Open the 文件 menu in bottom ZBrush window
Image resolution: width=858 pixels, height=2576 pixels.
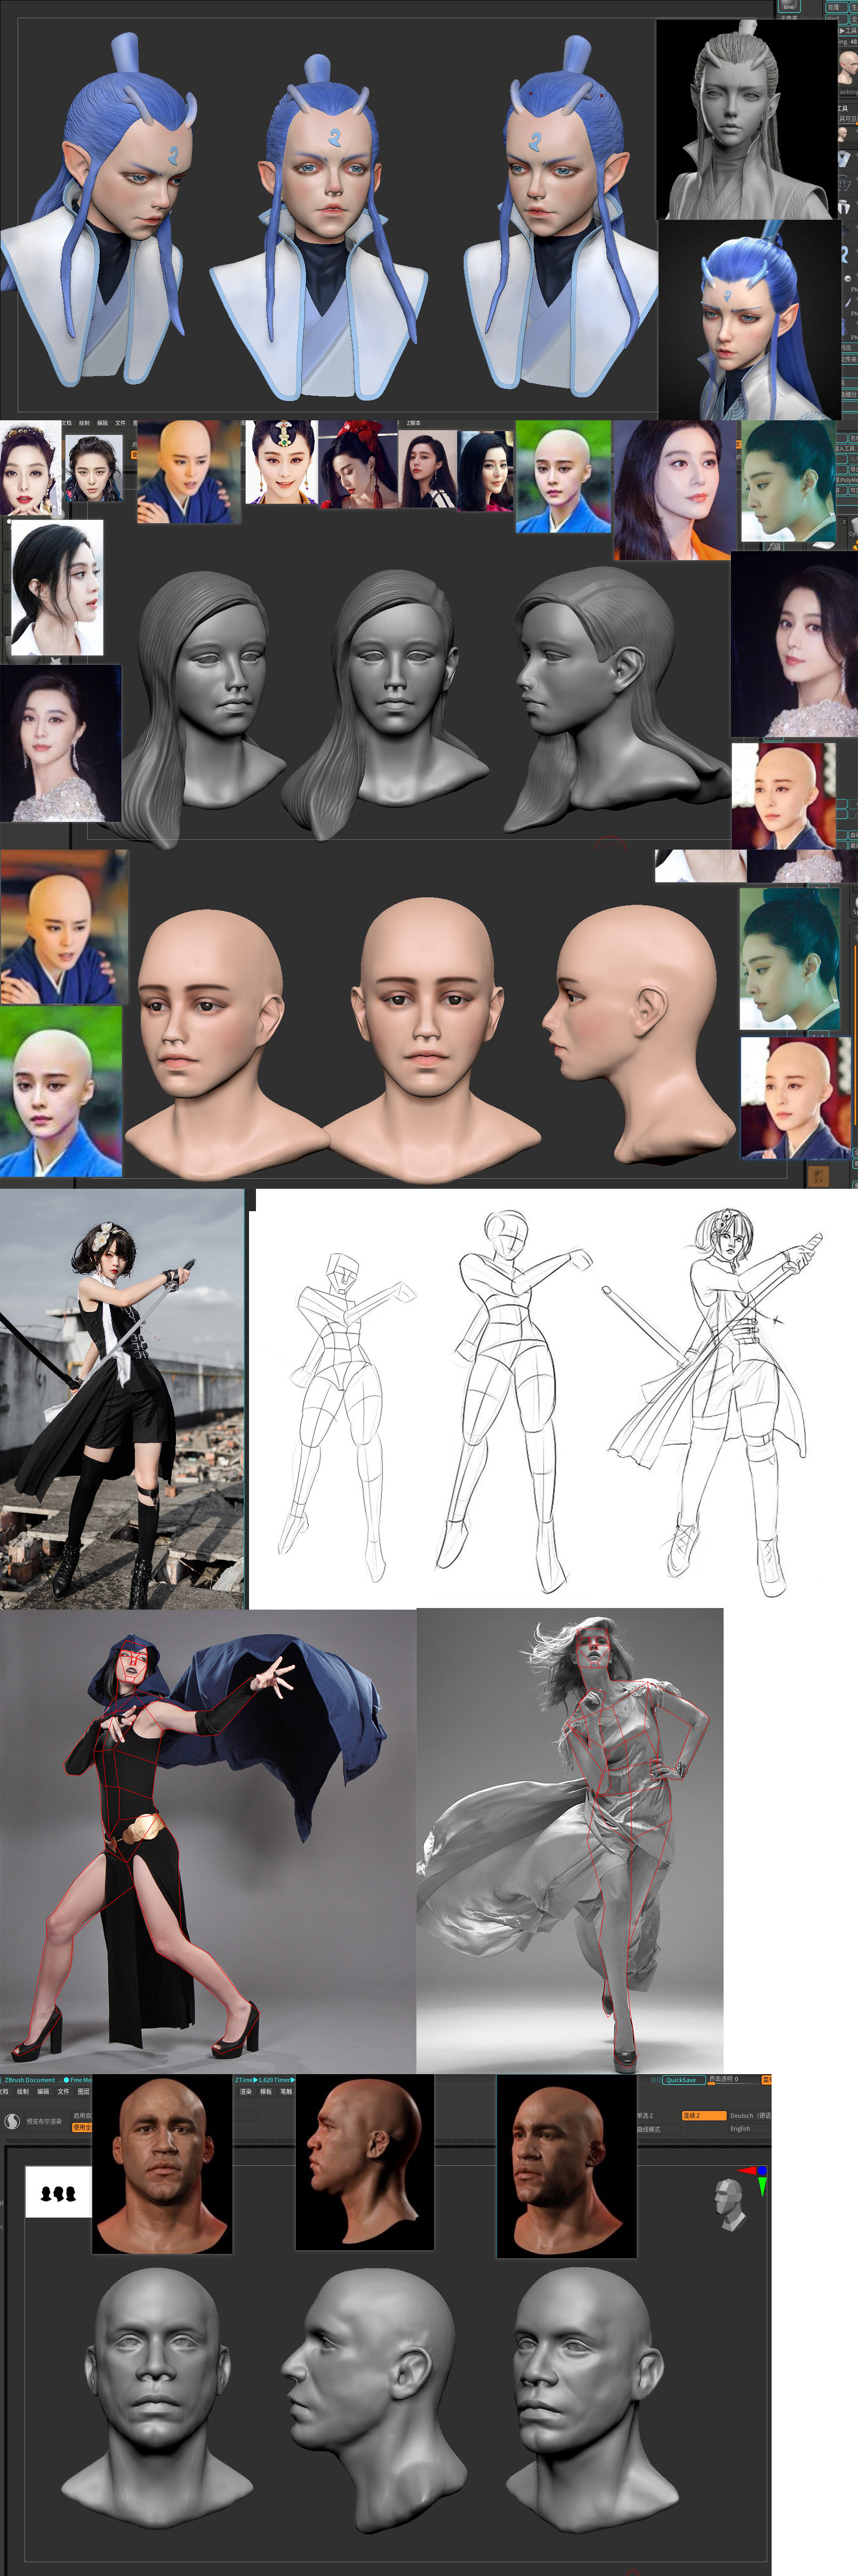click(63, 2091)
